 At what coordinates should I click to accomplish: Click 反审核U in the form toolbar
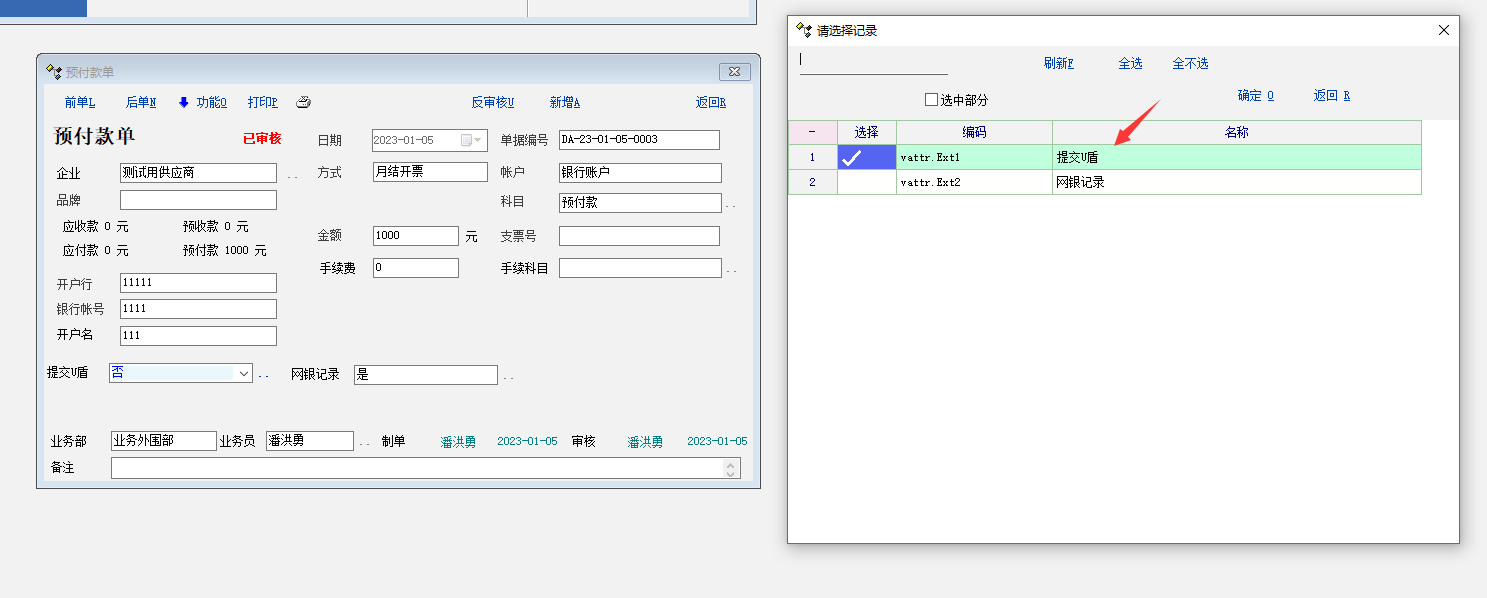pyautogui.click(x=492, y=102)
